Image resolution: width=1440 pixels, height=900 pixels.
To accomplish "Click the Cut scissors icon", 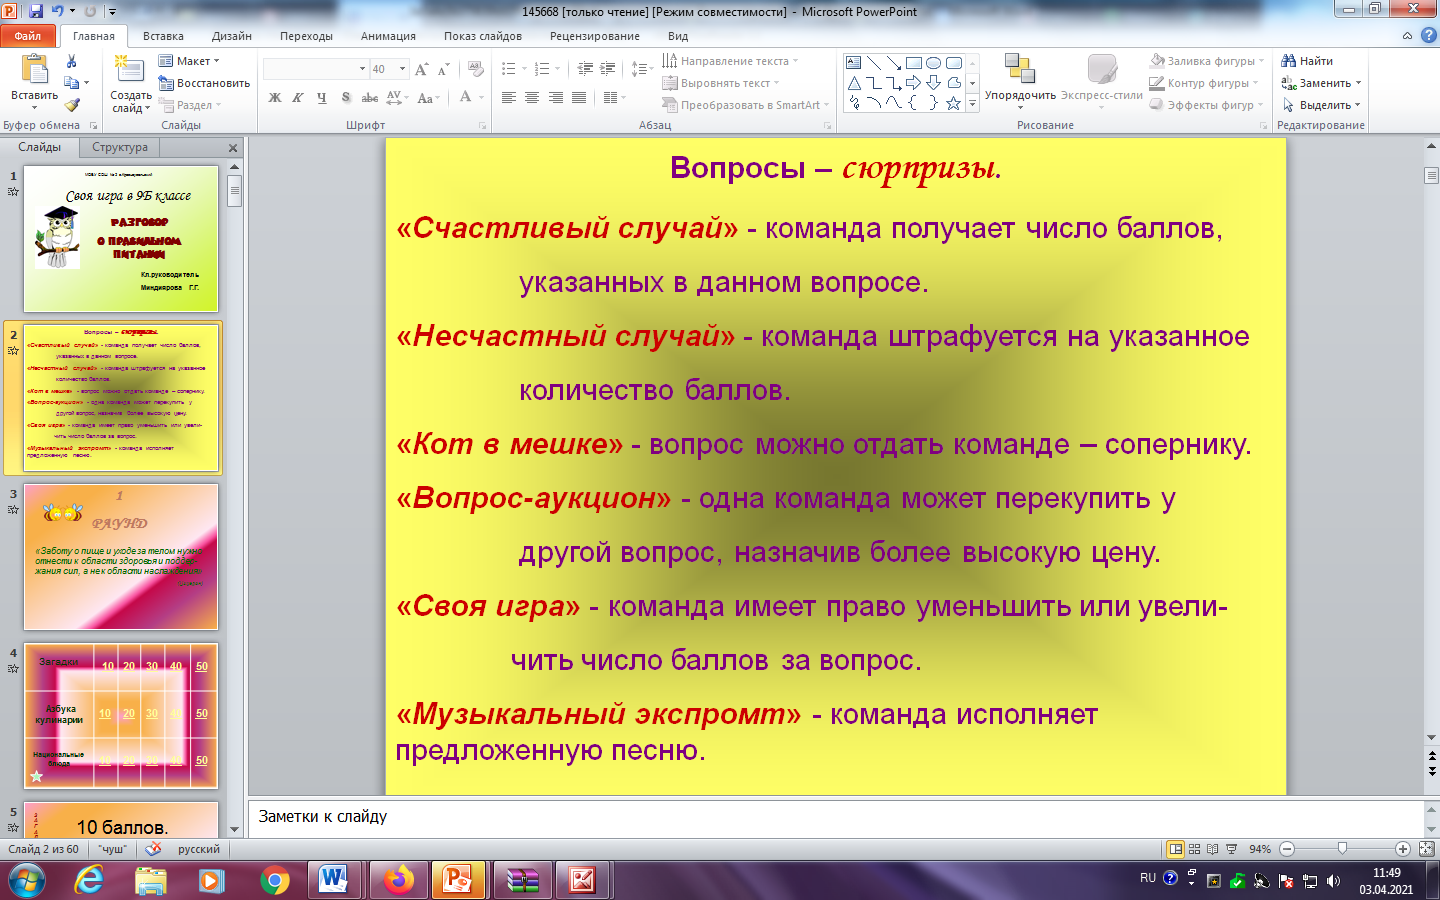I will [x=71, y=62].
